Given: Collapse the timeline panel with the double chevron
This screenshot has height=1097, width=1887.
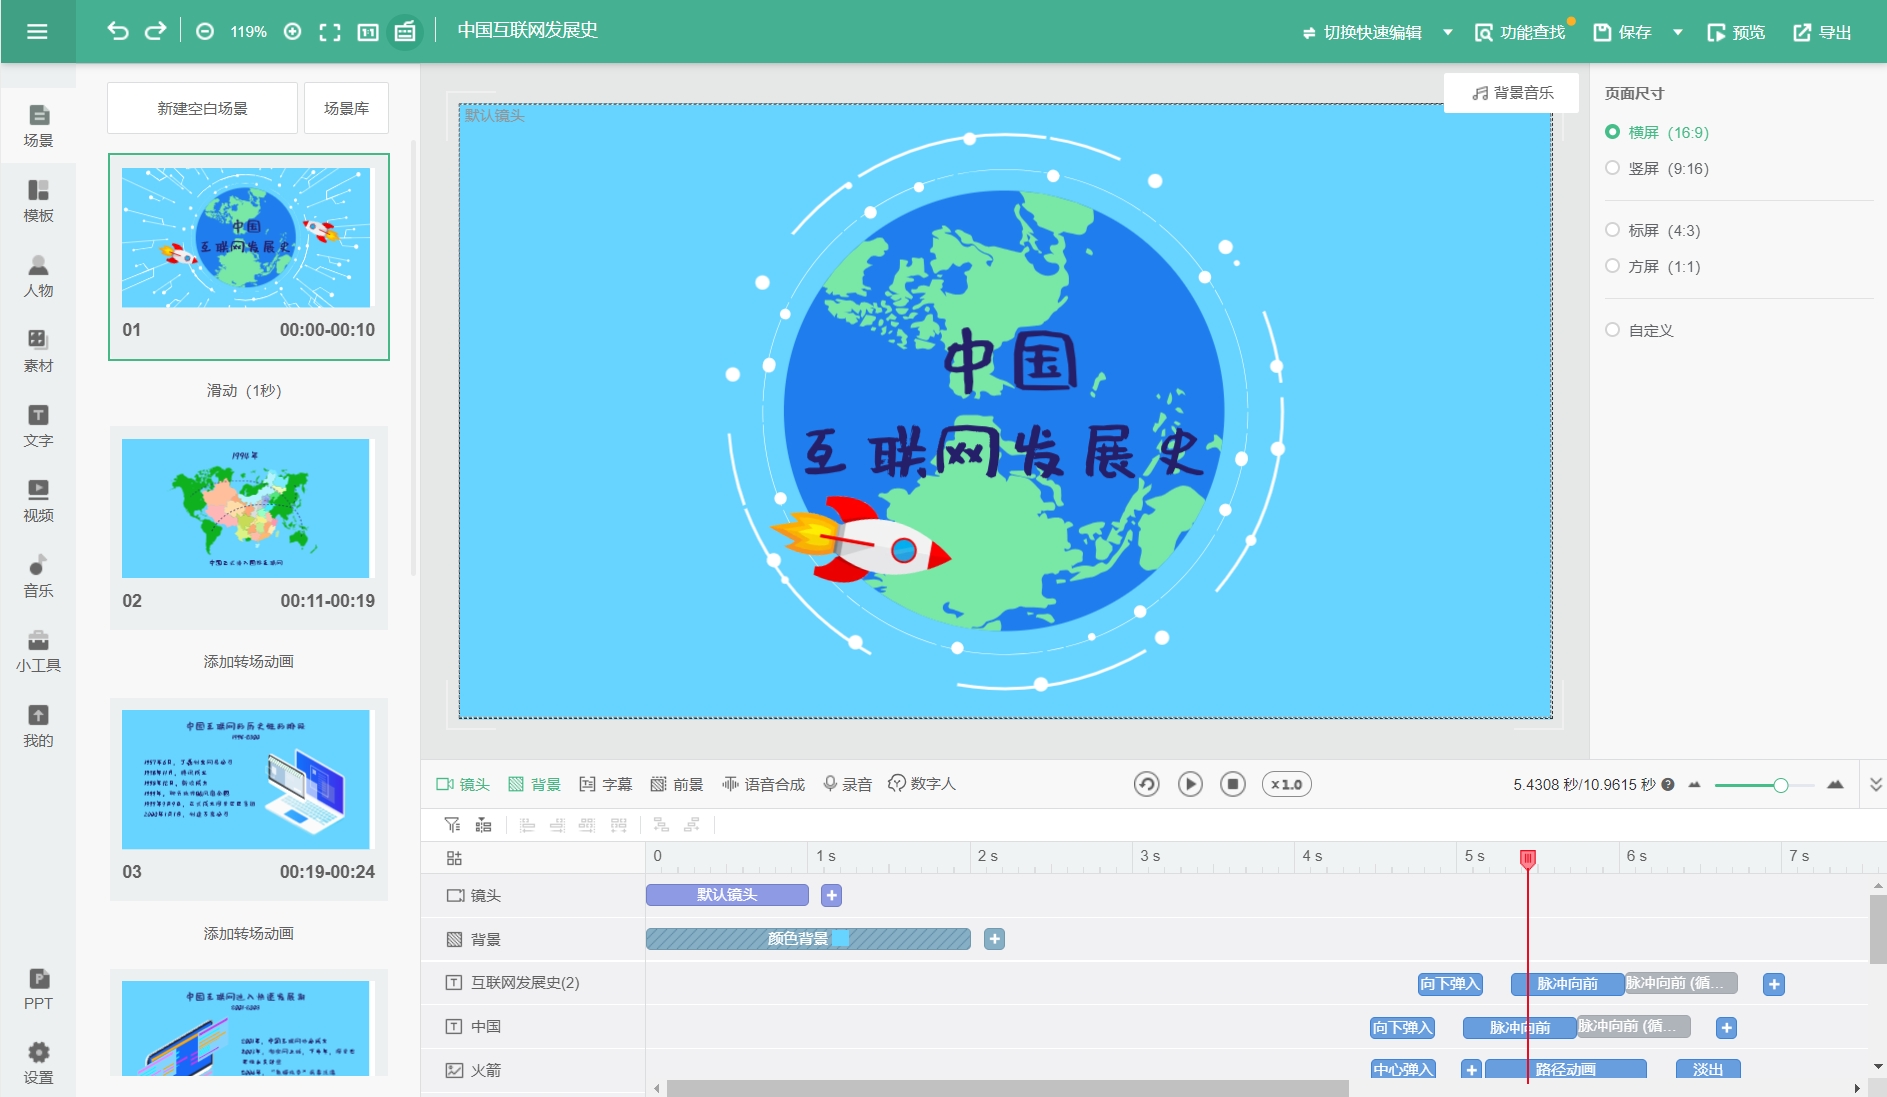Looking at the screenshot, I should pyautogui.click(x=1876, y=784).
